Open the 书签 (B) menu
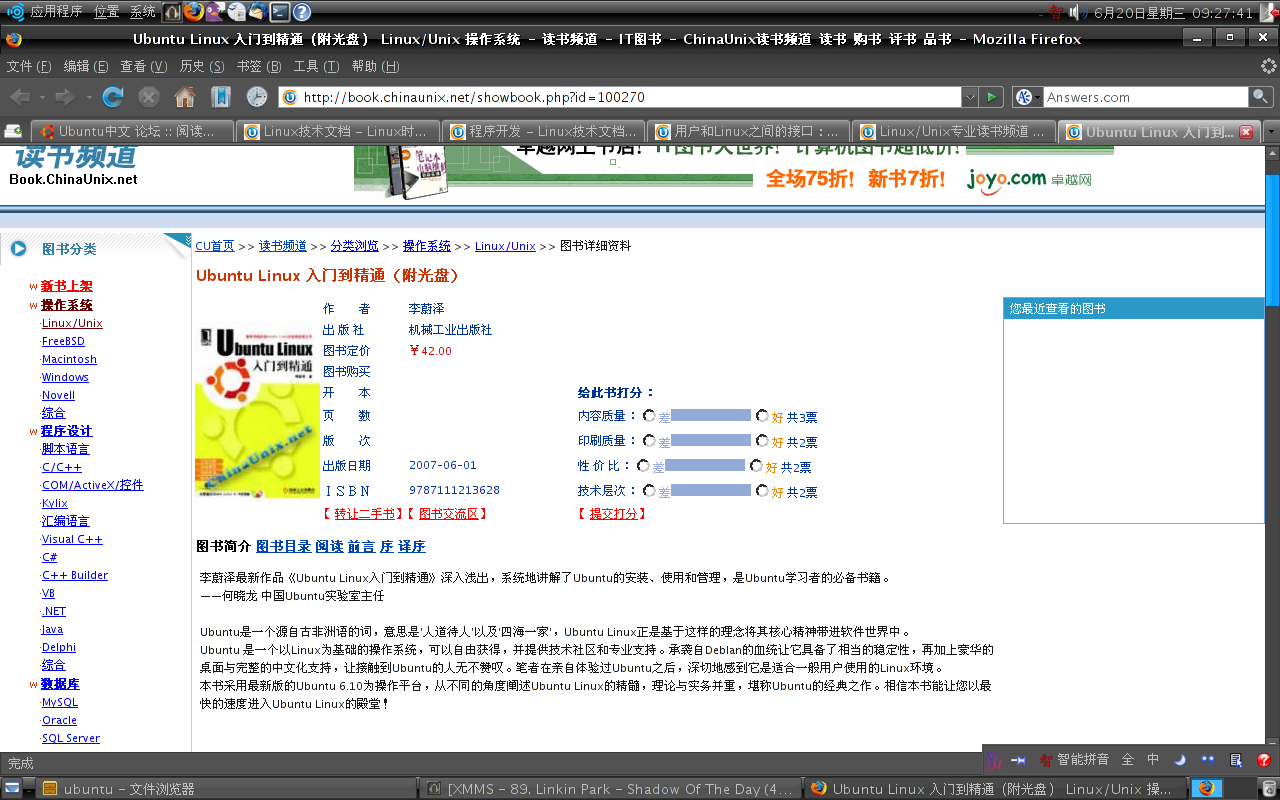 click(x=259, y=66)
